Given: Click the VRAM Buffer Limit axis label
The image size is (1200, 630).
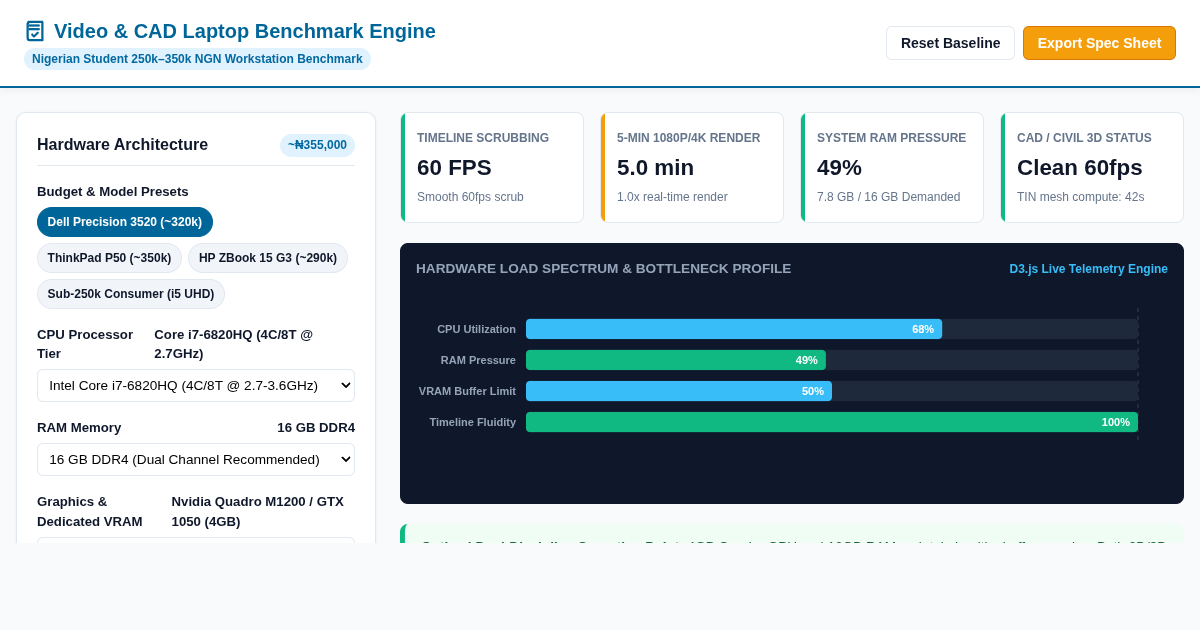Looking at the screenshot, I should click(x=467, y=391).
